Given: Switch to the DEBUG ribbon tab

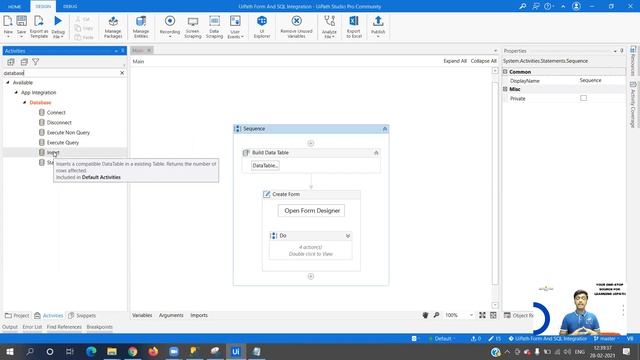Looking at the screenshot, I should (x=70, y=7).
